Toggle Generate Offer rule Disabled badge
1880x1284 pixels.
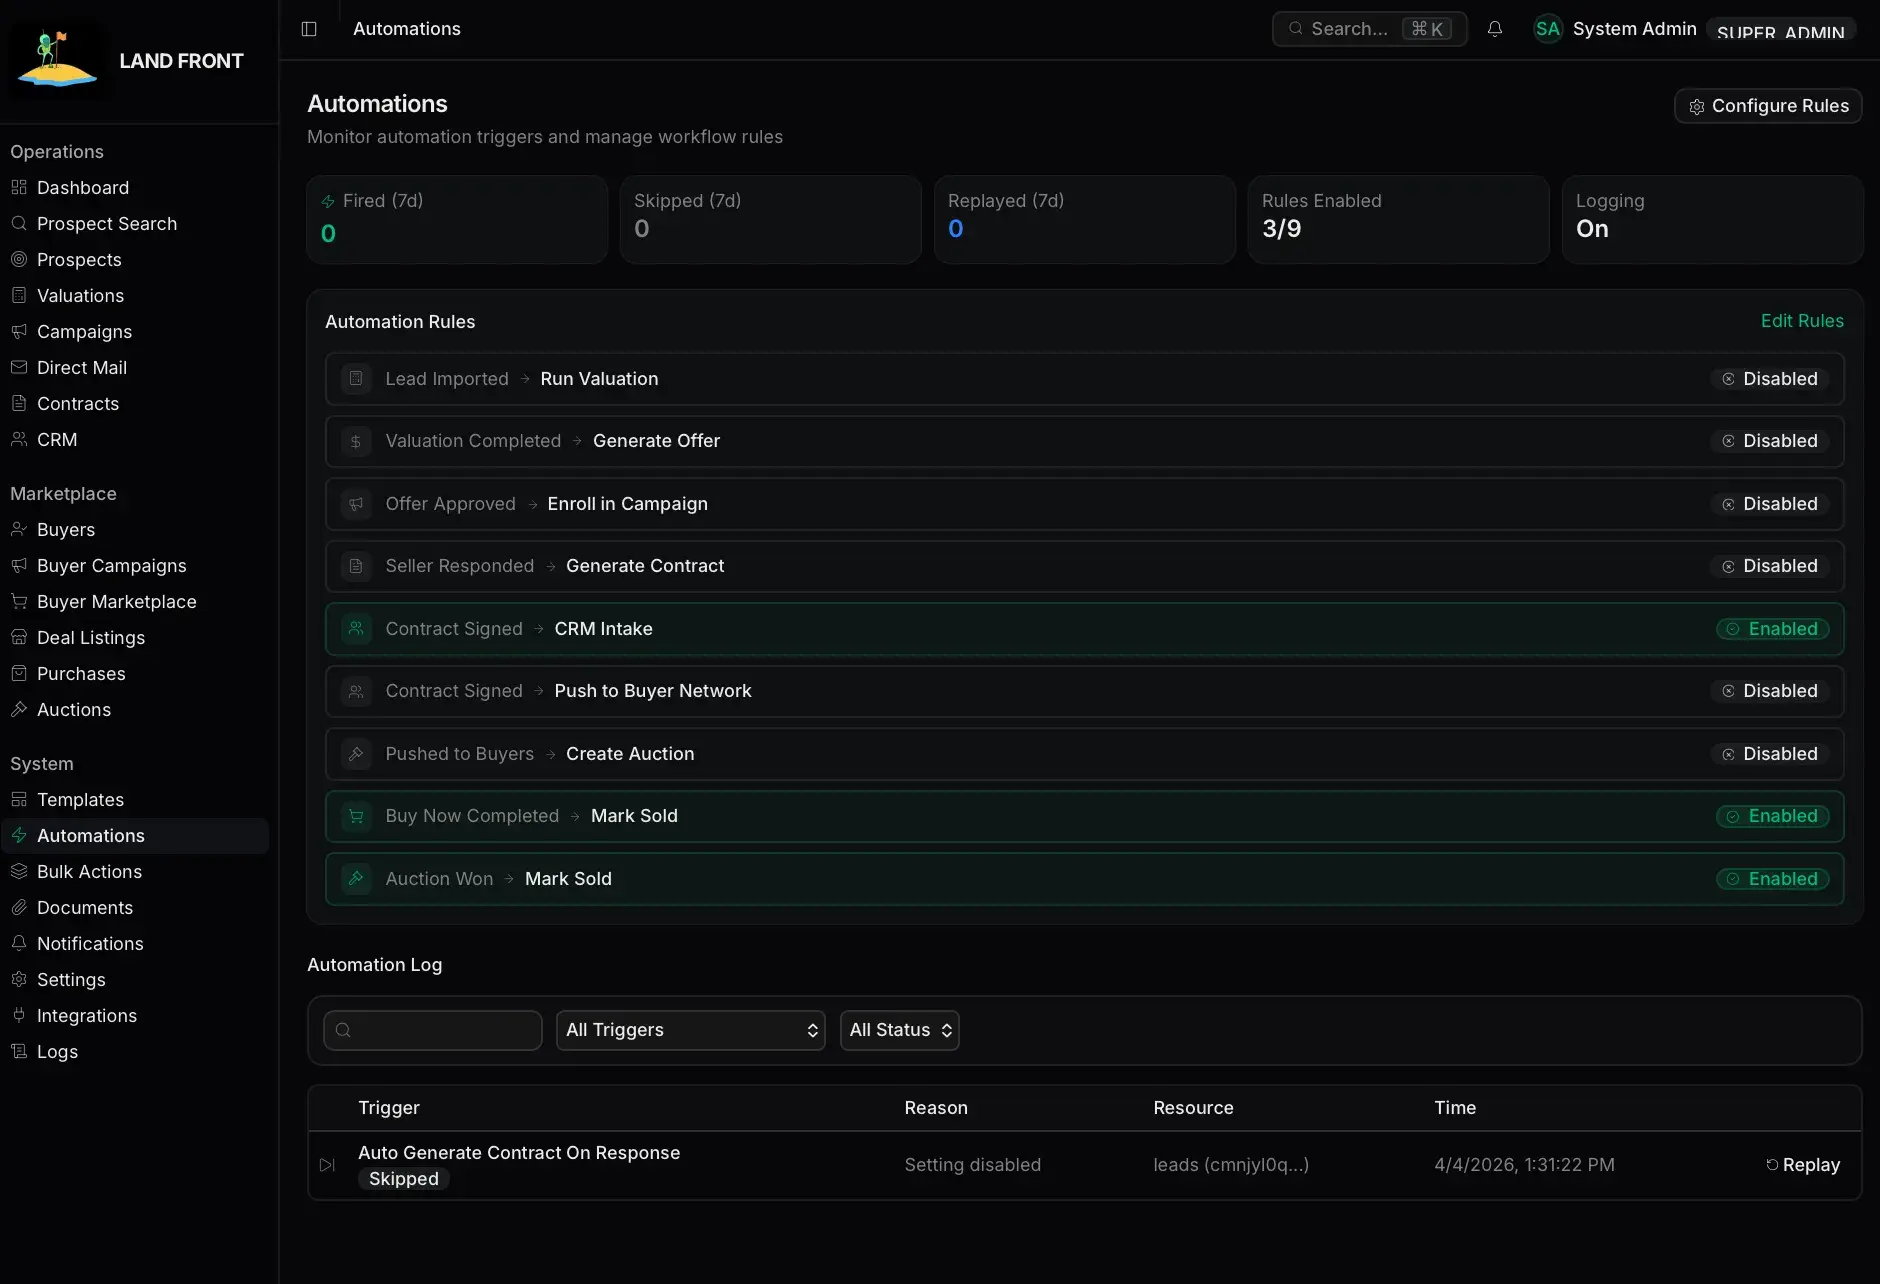point(1770,441)
